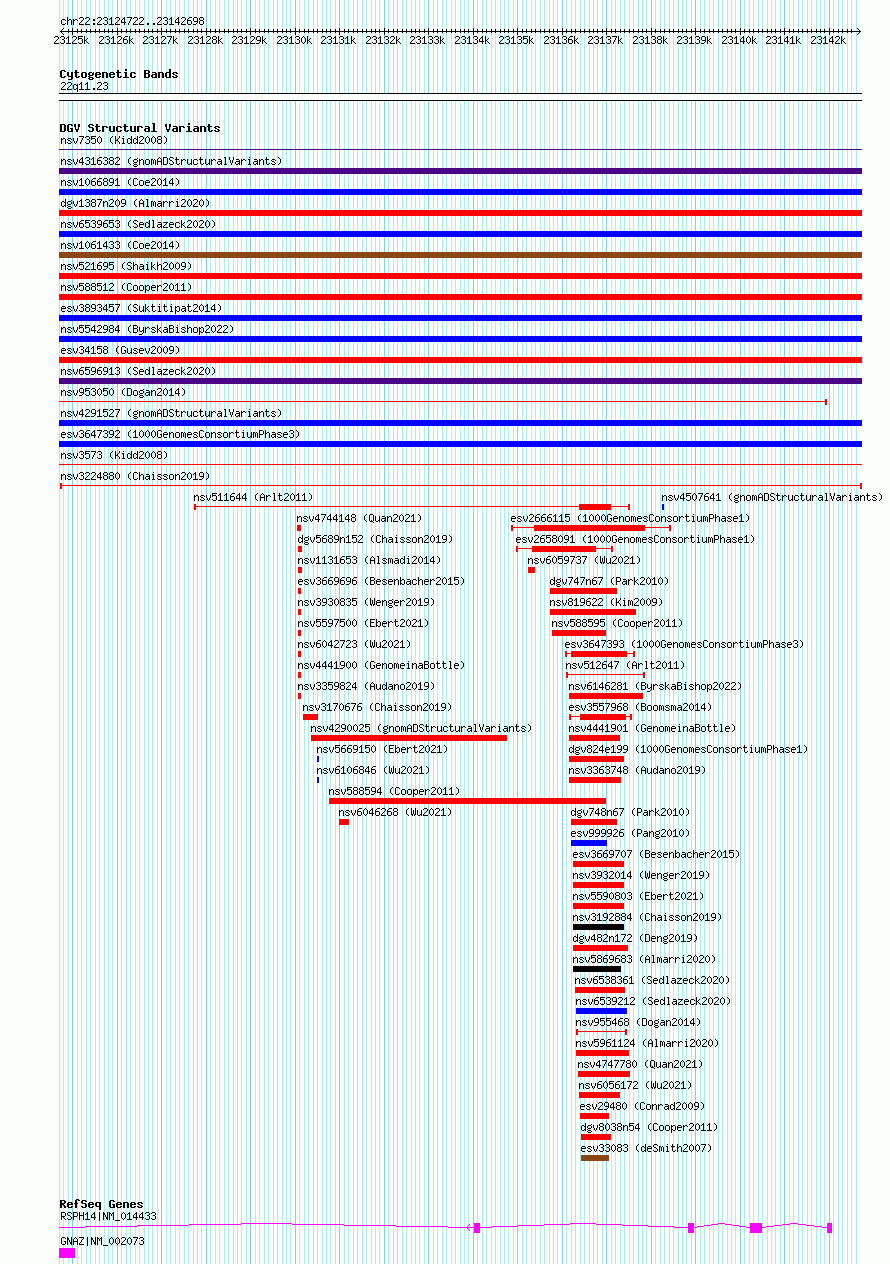The height and width of the screenshot is (1264, 890).
Task: Click the Cytogenetic Bands track title
Action: pos(119,74)
